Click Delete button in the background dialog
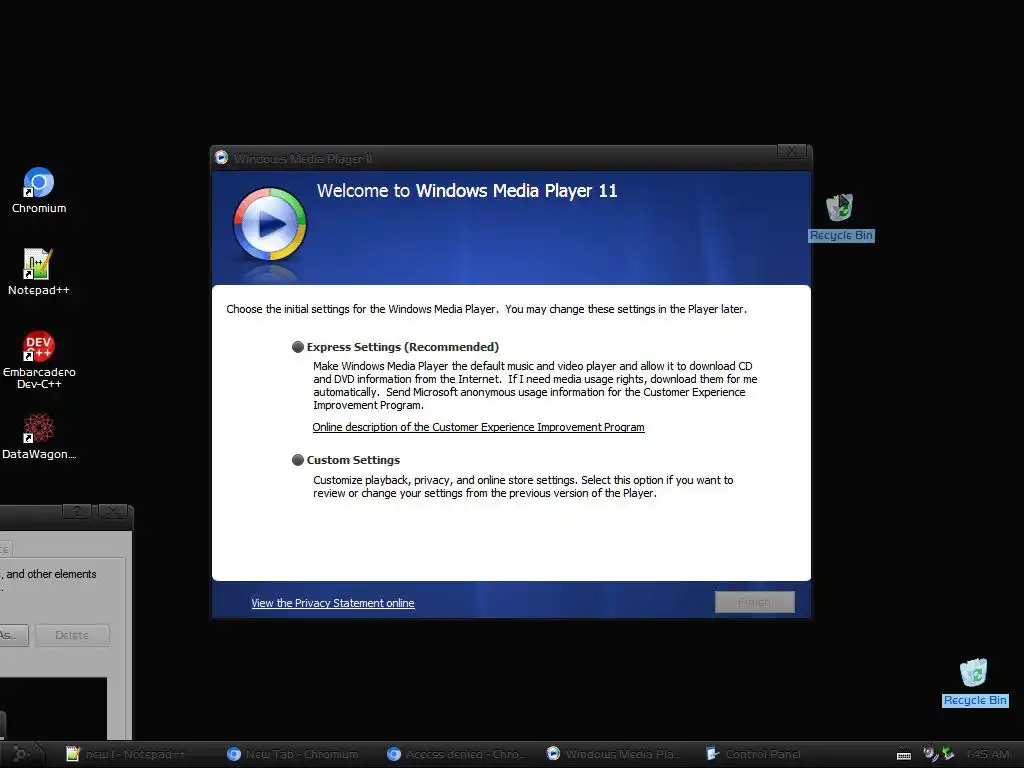Screen dimensions: 1024x768 [72, 635]
